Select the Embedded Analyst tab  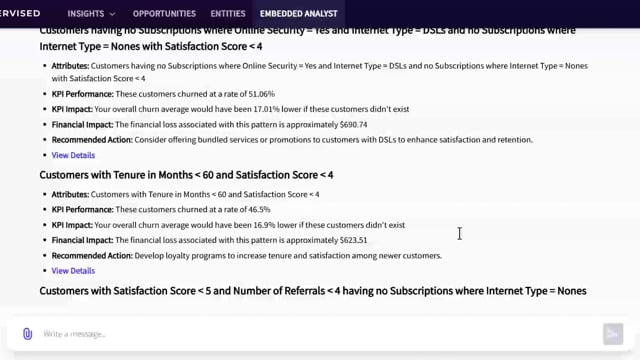tap(298, 13)
